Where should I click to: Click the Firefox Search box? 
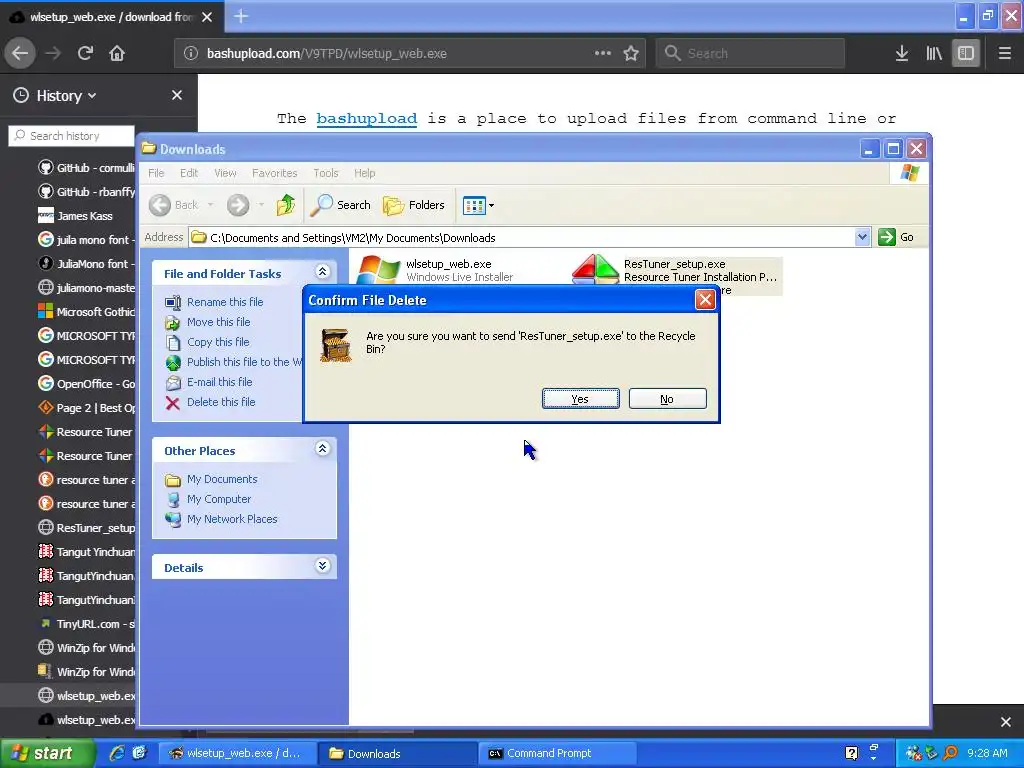coord(750,54)
